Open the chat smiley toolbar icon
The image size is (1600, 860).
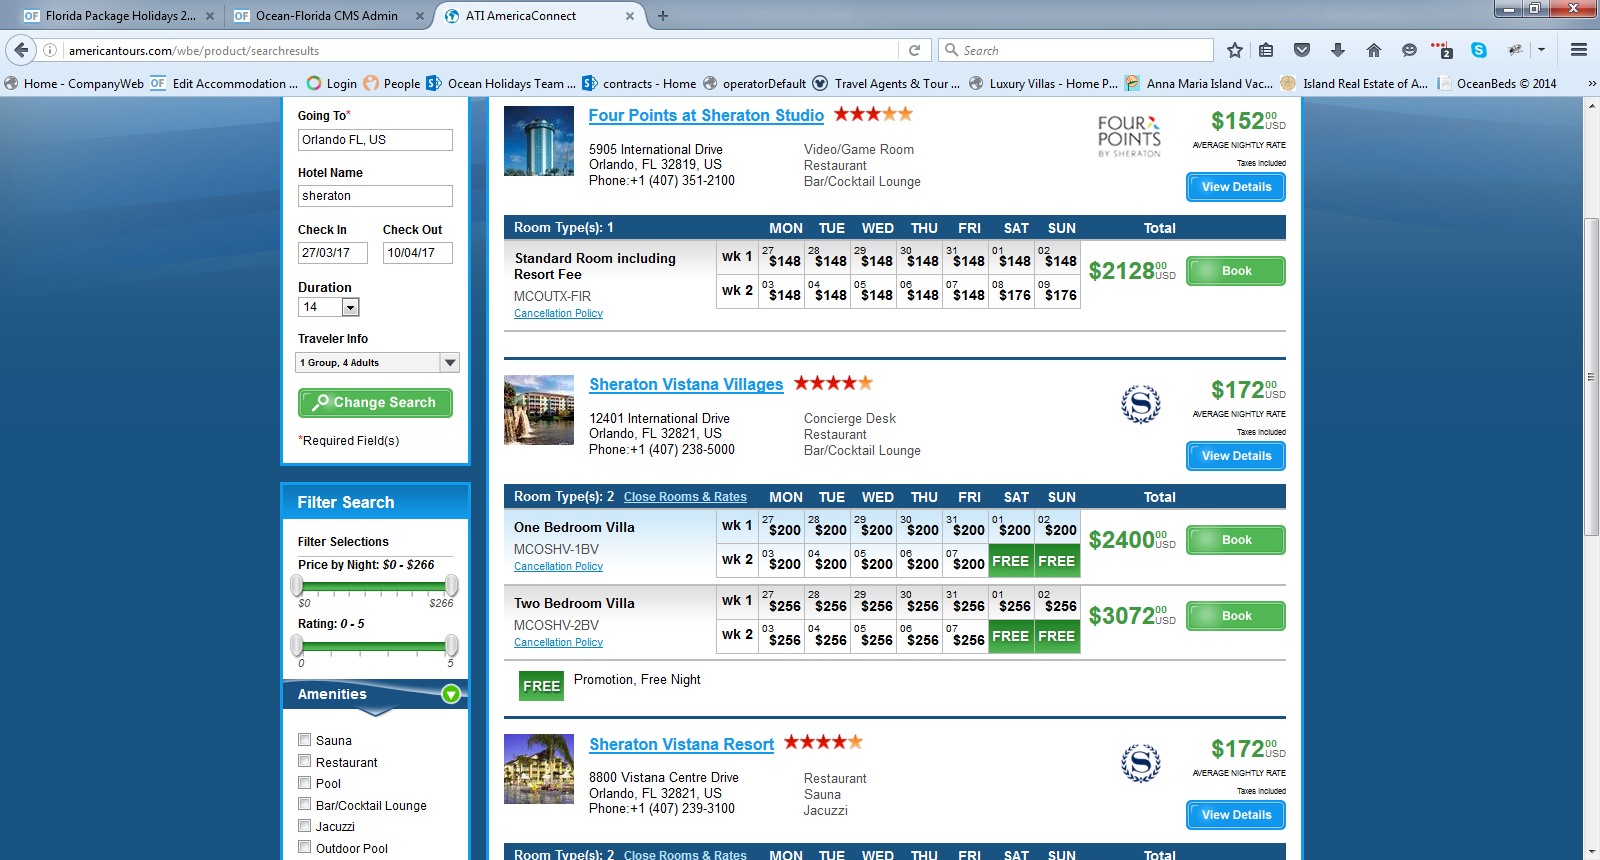tap(1409, 50)
